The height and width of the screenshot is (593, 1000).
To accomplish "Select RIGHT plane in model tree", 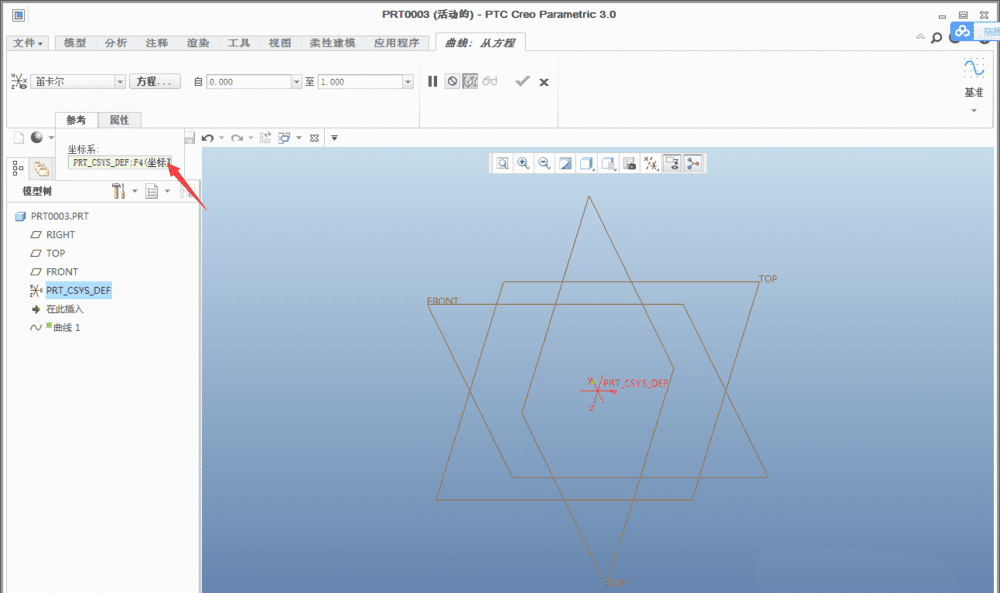I will point(61,235).
